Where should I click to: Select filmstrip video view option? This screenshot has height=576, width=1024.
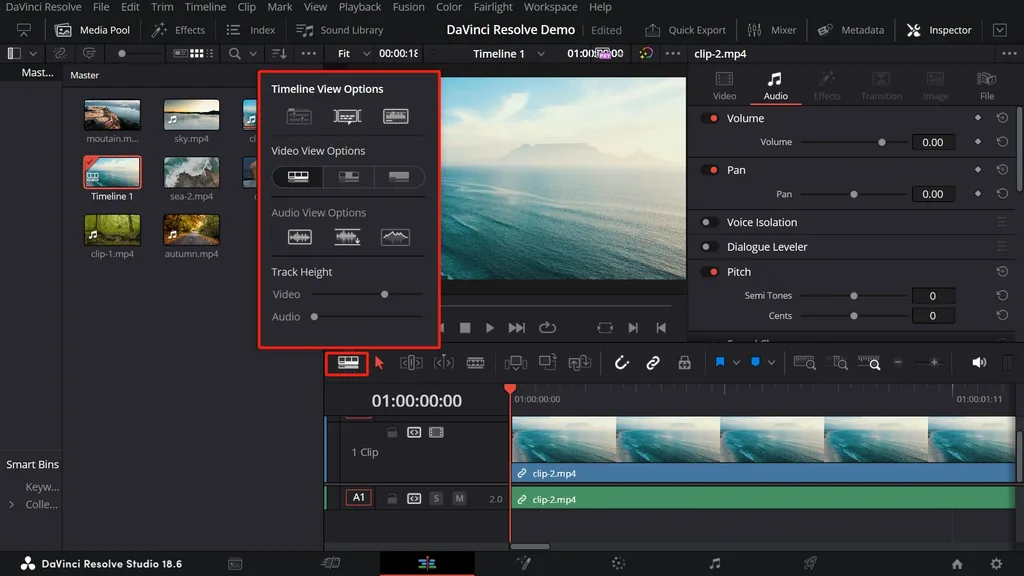[x=298, y=177]
